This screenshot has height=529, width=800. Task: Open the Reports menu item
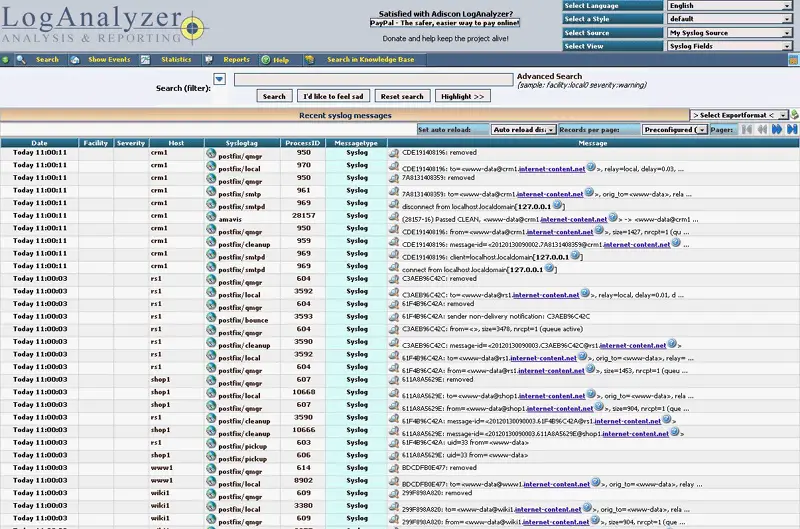click(x=236, y=60)
